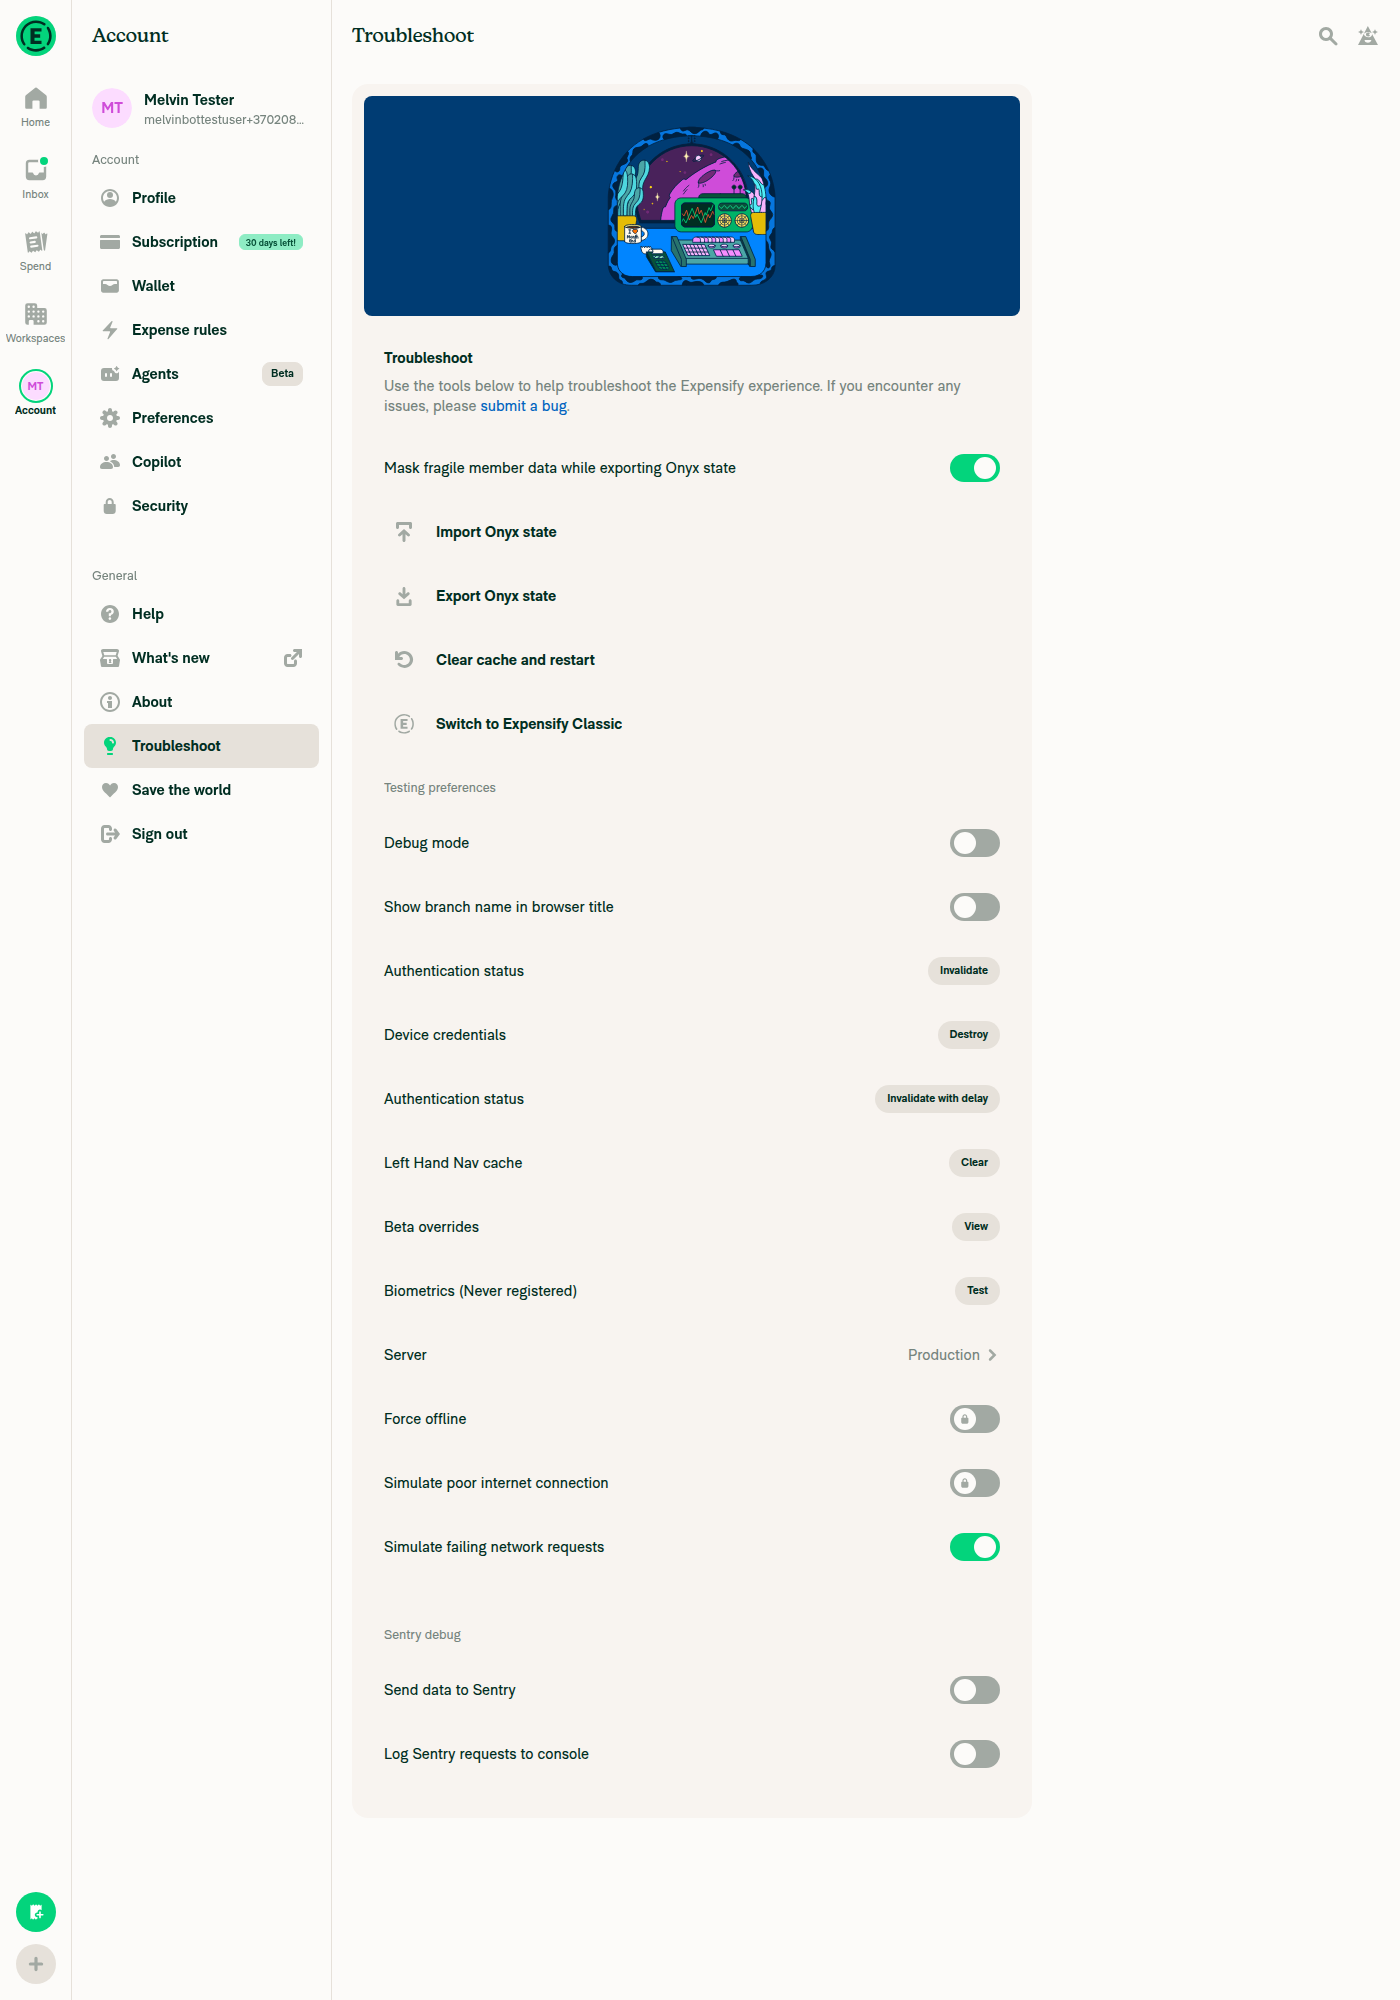Click Clear Left Hand Nav cache
Image resolution: width=1400 pixels, height=2000 pixels.
pyautogui.click(x=974, y=1163)
